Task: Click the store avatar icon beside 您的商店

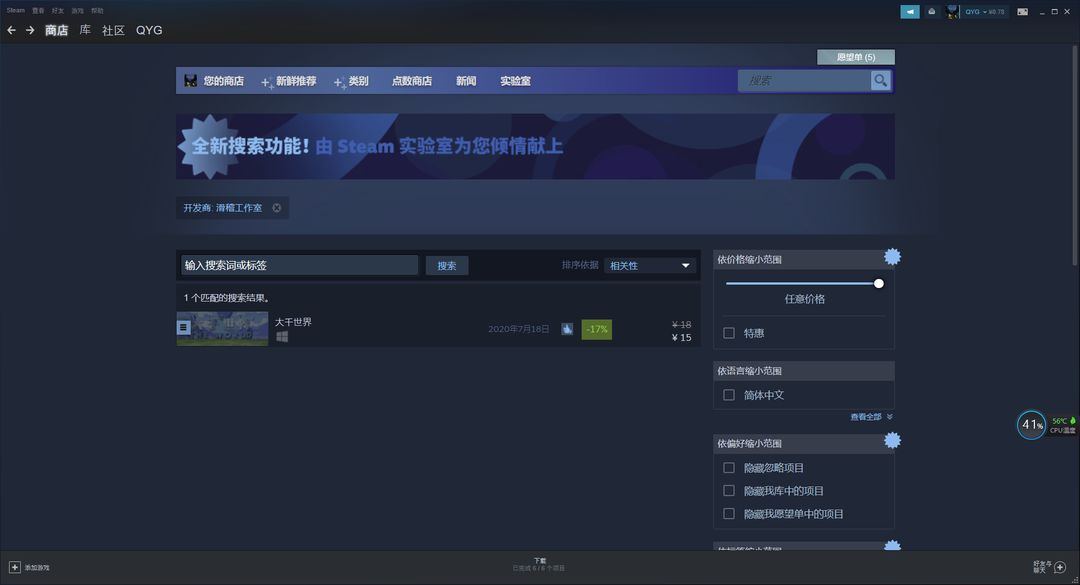Action: point(191,81)
